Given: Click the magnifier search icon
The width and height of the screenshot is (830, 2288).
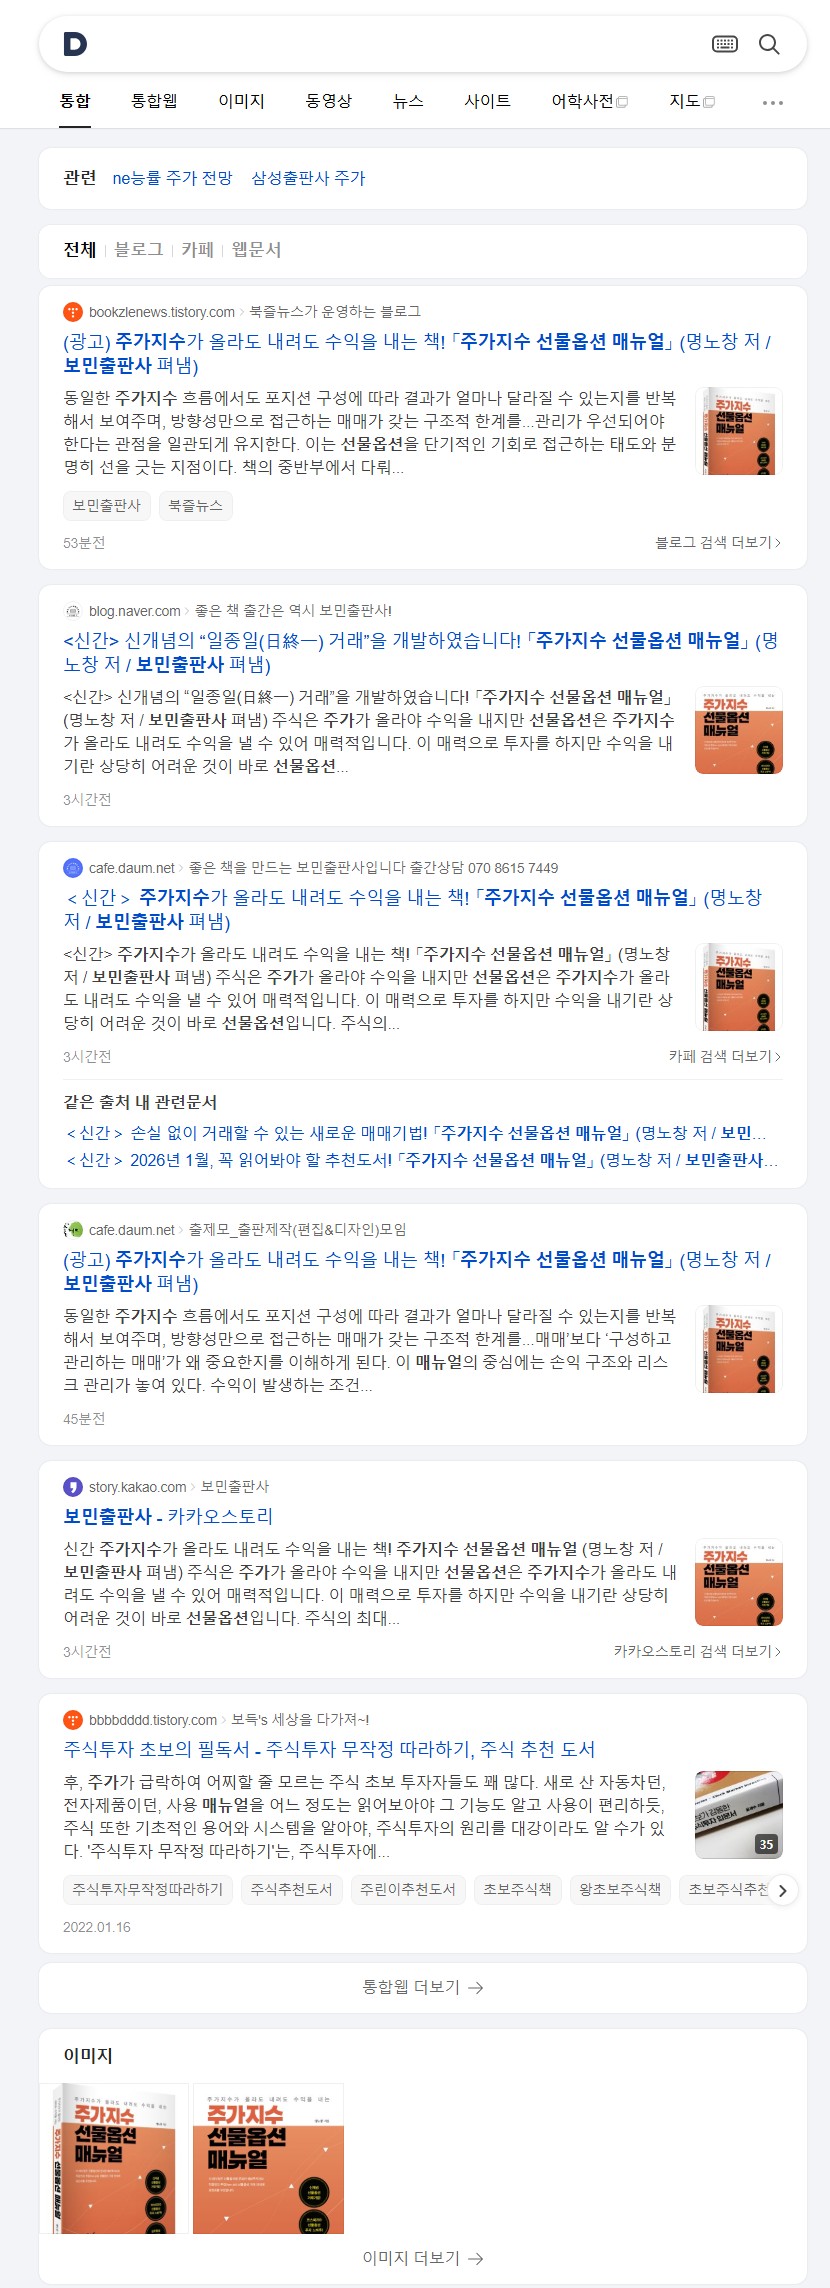Looking at the screenshot, I should (769, 44).
